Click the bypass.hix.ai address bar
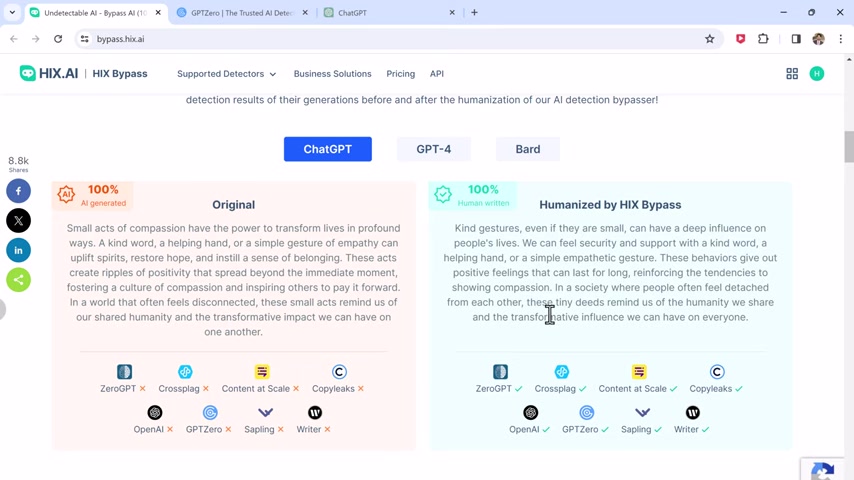Image resolution: width=854 pixels, height=480 pixels. coord(398,39)
